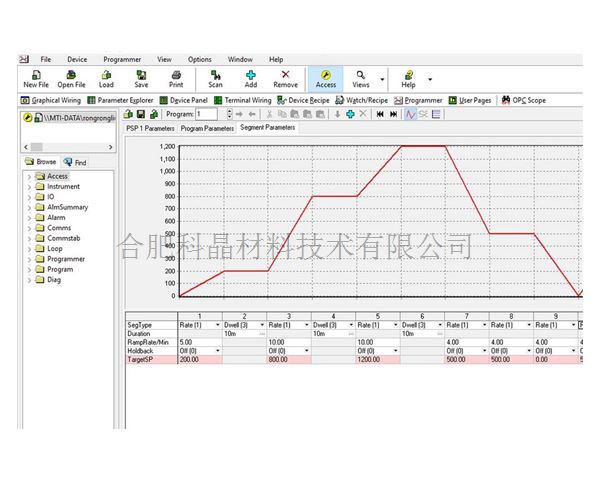Switch to the Program Parameters tab
The height and width of the screenshot is (500, 600).
(207, 129)
